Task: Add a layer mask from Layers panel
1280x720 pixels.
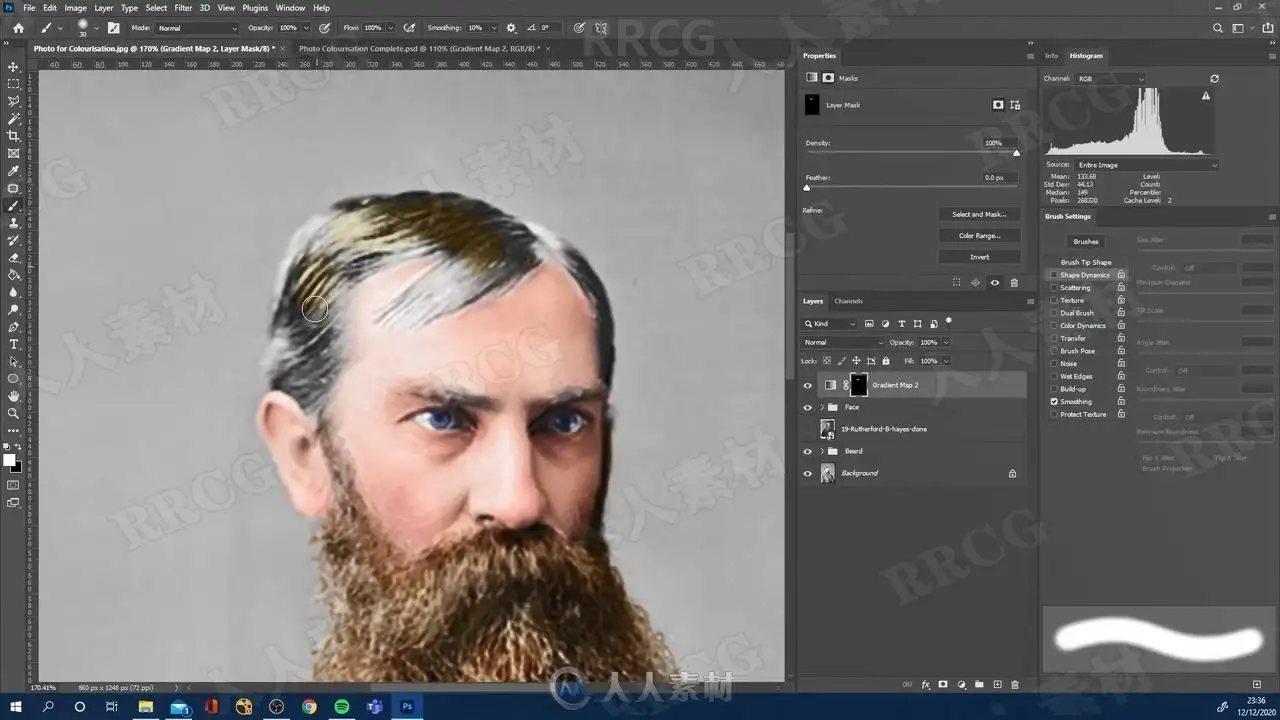Action: pos(943,685)
